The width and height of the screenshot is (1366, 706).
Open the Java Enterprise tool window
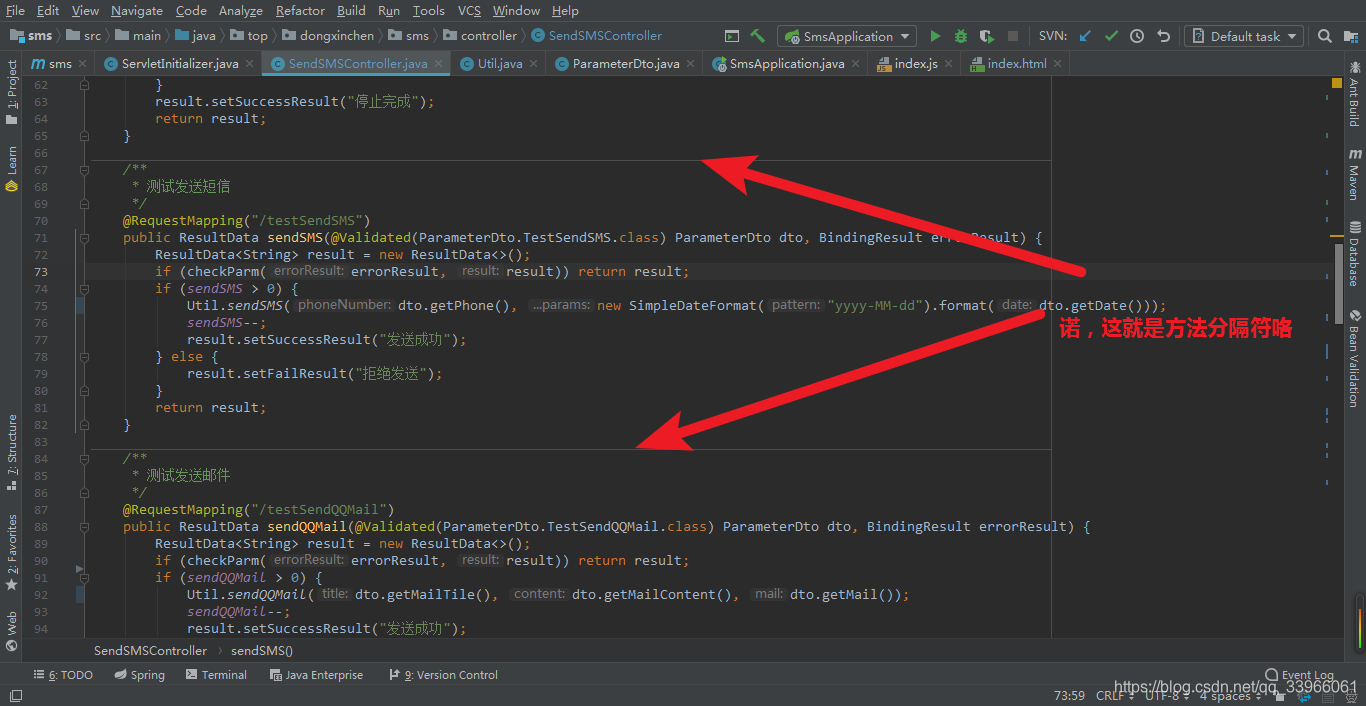coord(316,675)
